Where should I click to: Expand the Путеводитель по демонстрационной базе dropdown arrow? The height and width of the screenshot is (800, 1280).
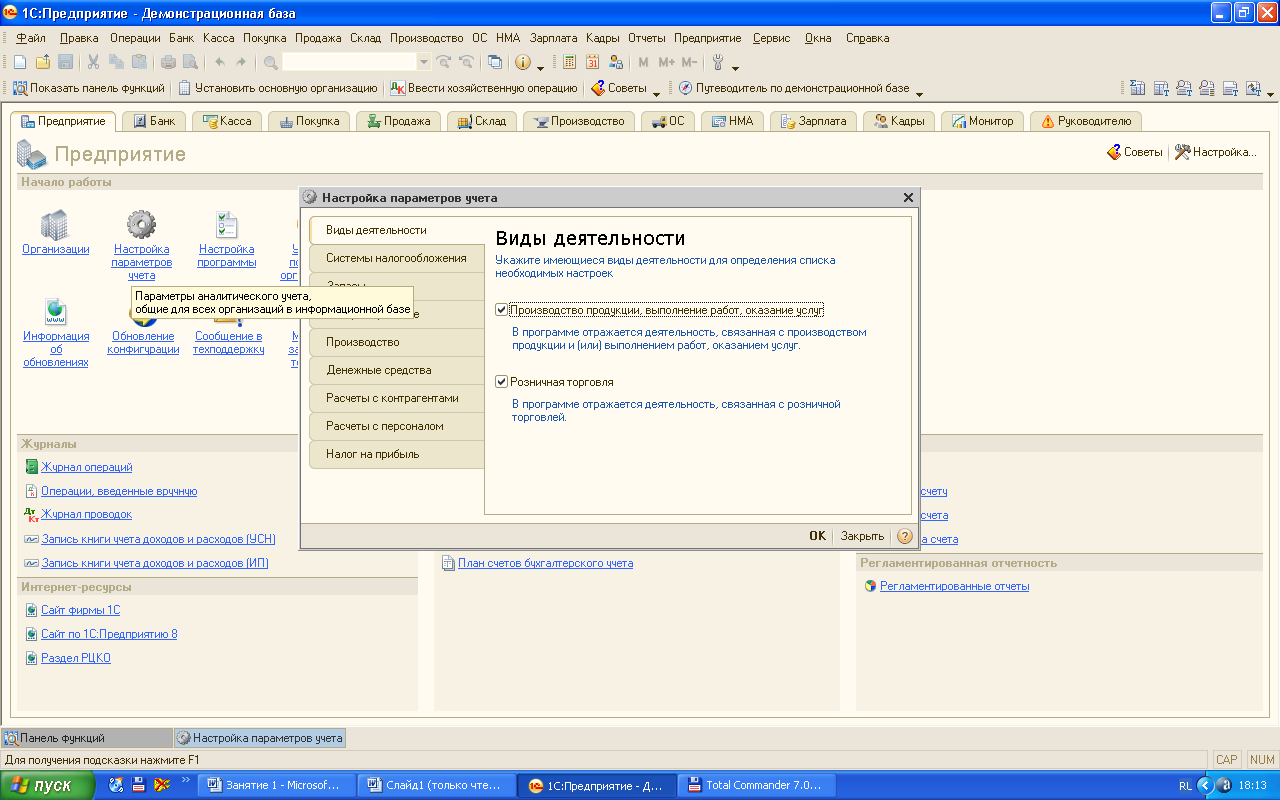coord(919,92)
